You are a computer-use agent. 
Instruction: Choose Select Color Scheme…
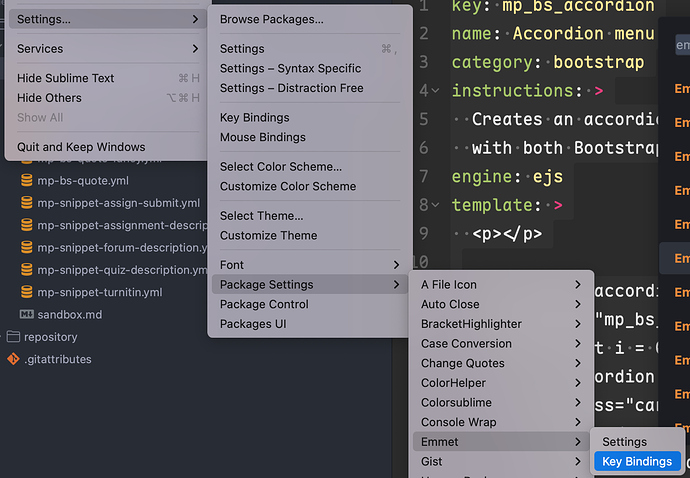[310, 167]
